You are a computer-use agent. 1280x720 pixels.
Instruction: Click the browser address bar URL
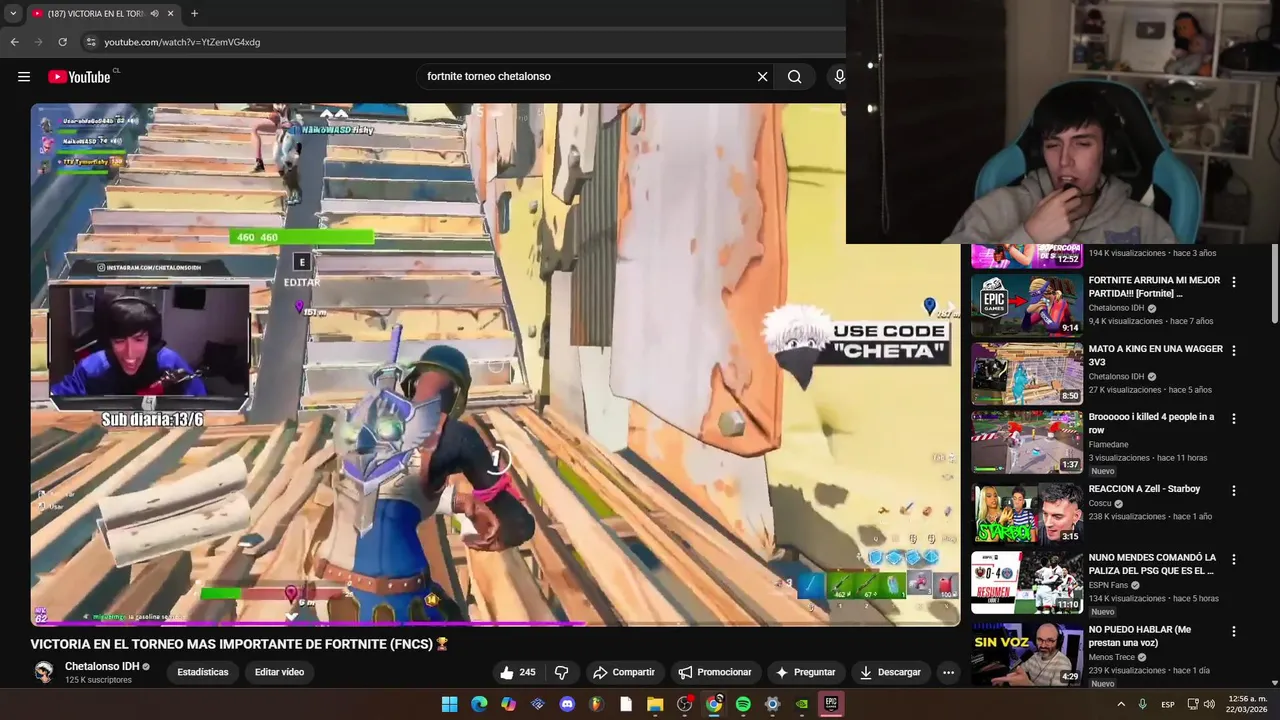[x=182, y=42]
